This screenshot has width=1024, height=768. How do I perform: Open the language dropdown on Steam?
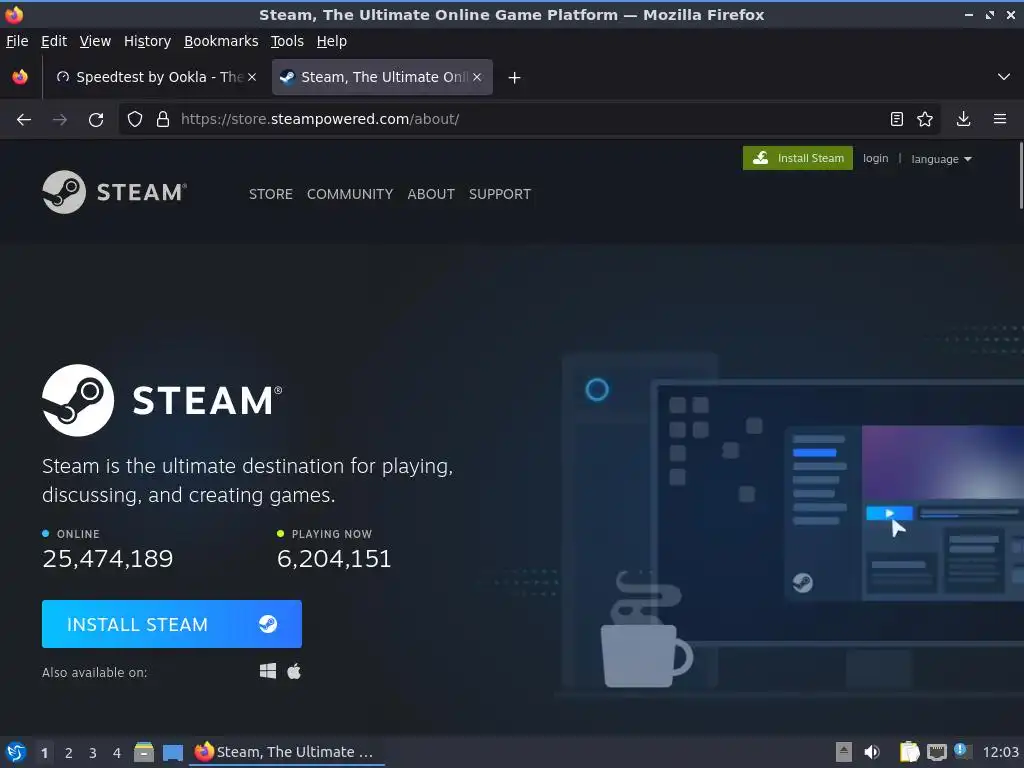[941, 159]
